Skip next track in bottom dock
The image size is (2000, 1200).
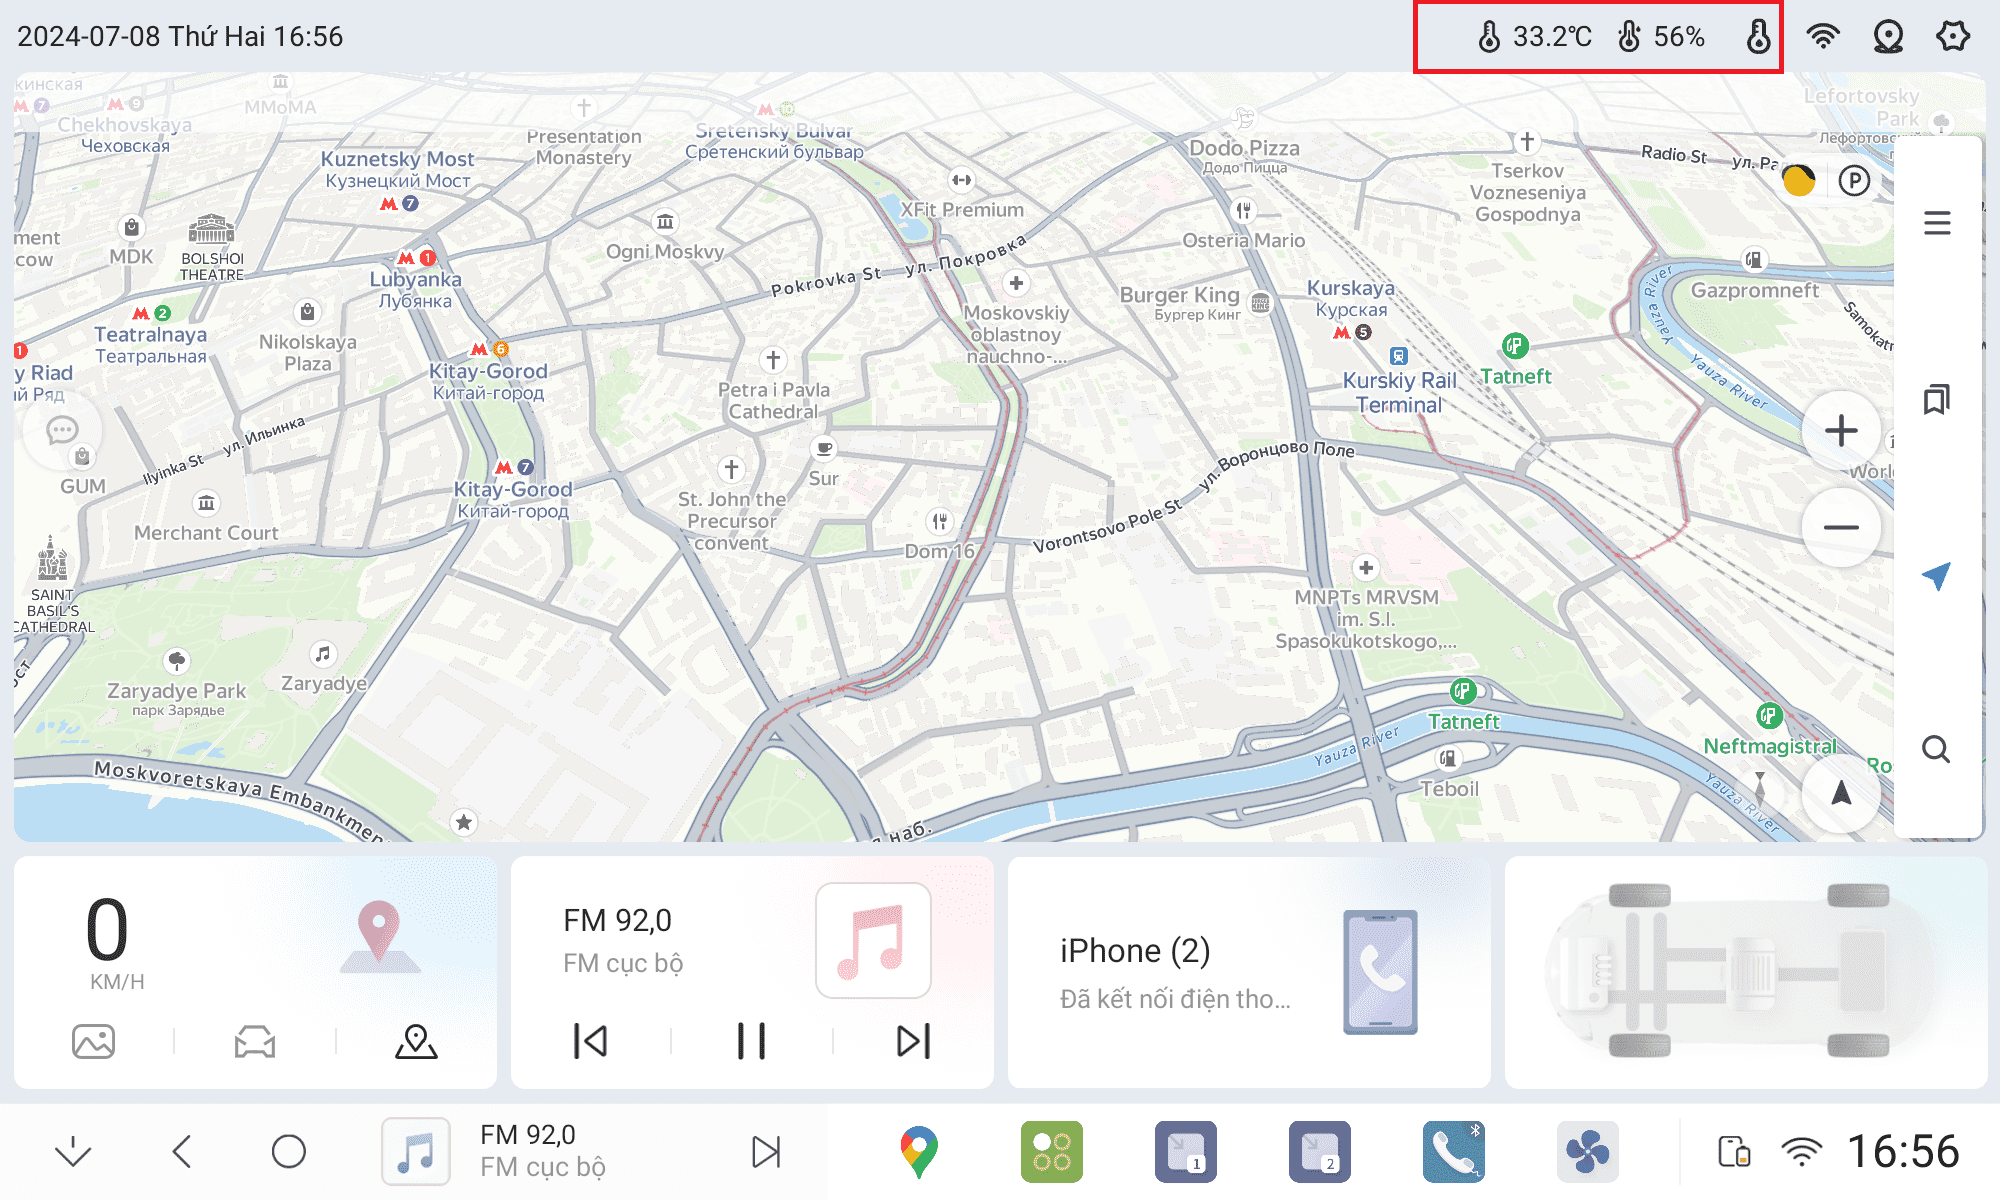[x=766, y=1152]
